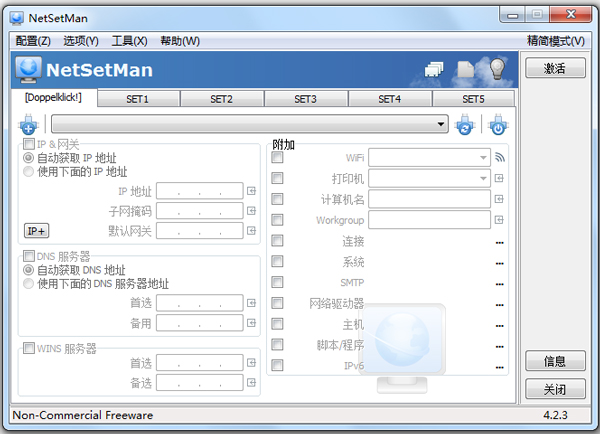
Task: Expand the WiFi dropdown list
Action: click(483, 158)
